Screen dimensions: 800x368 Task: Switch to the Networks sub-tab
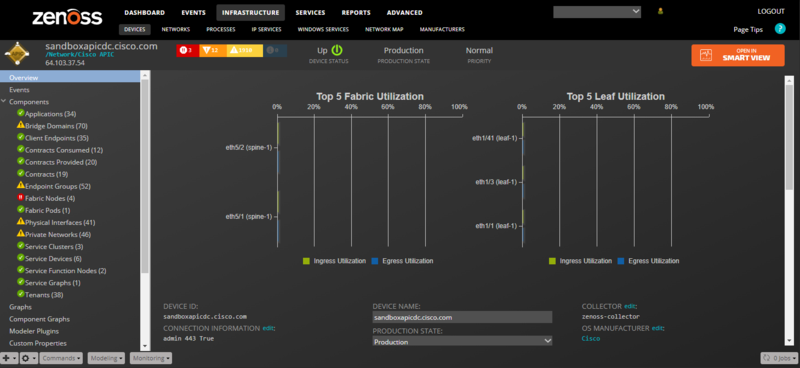pyautogui.click(x=176, y=30)
